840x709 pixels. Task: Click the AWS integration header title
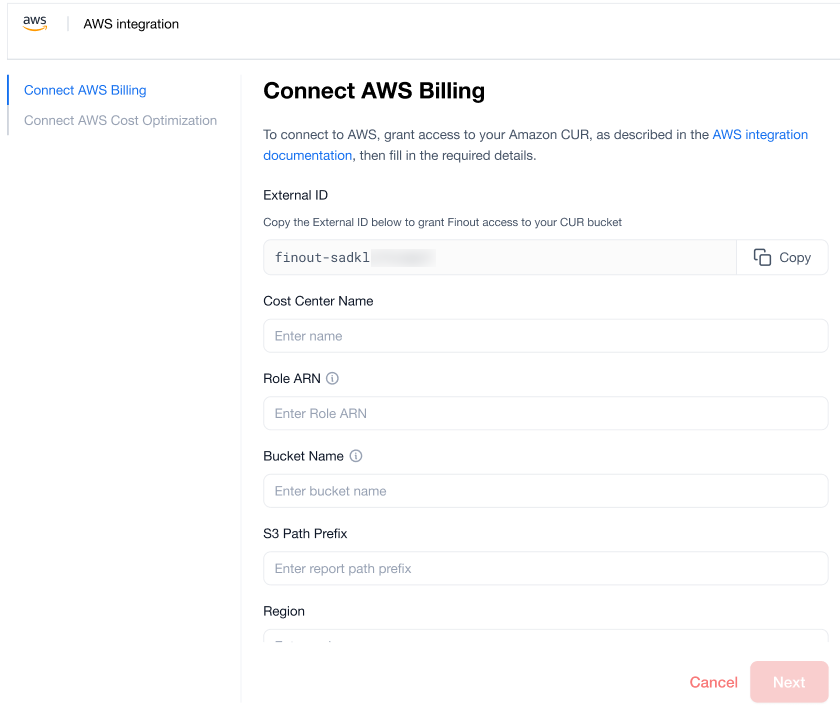131,24
